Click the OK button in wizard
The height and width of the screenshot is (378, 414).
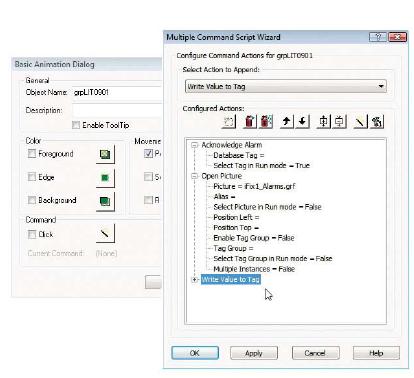click(x=195, y=353)
